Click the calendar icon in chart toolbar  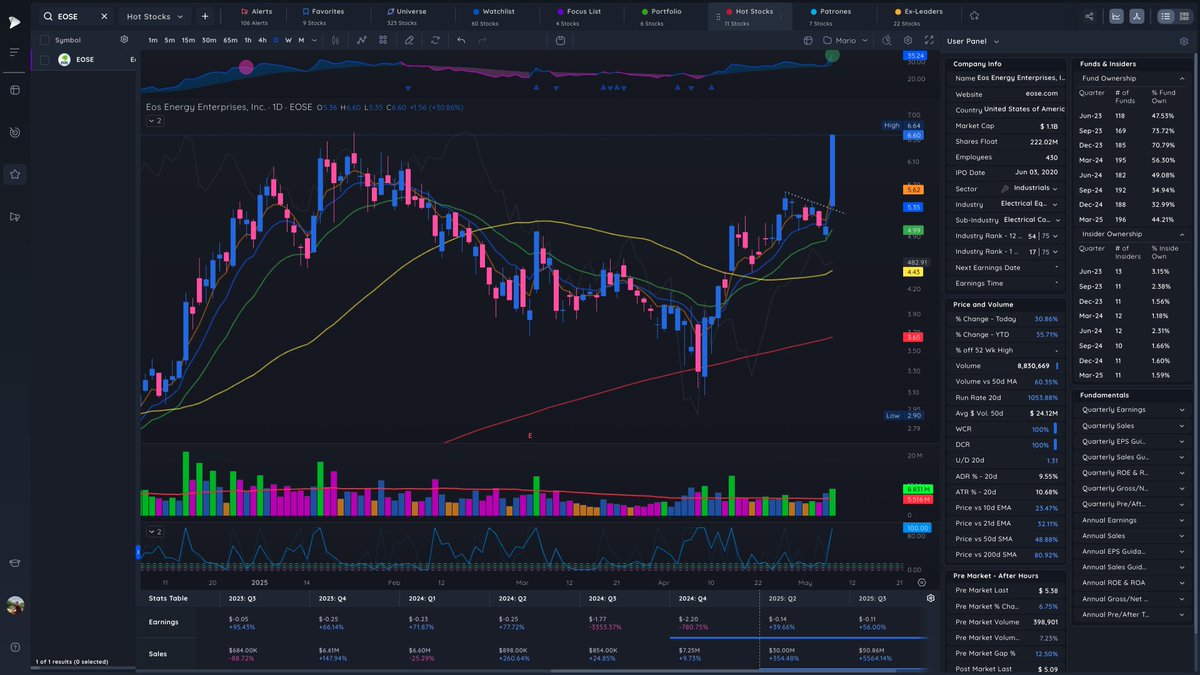point(560,40)
